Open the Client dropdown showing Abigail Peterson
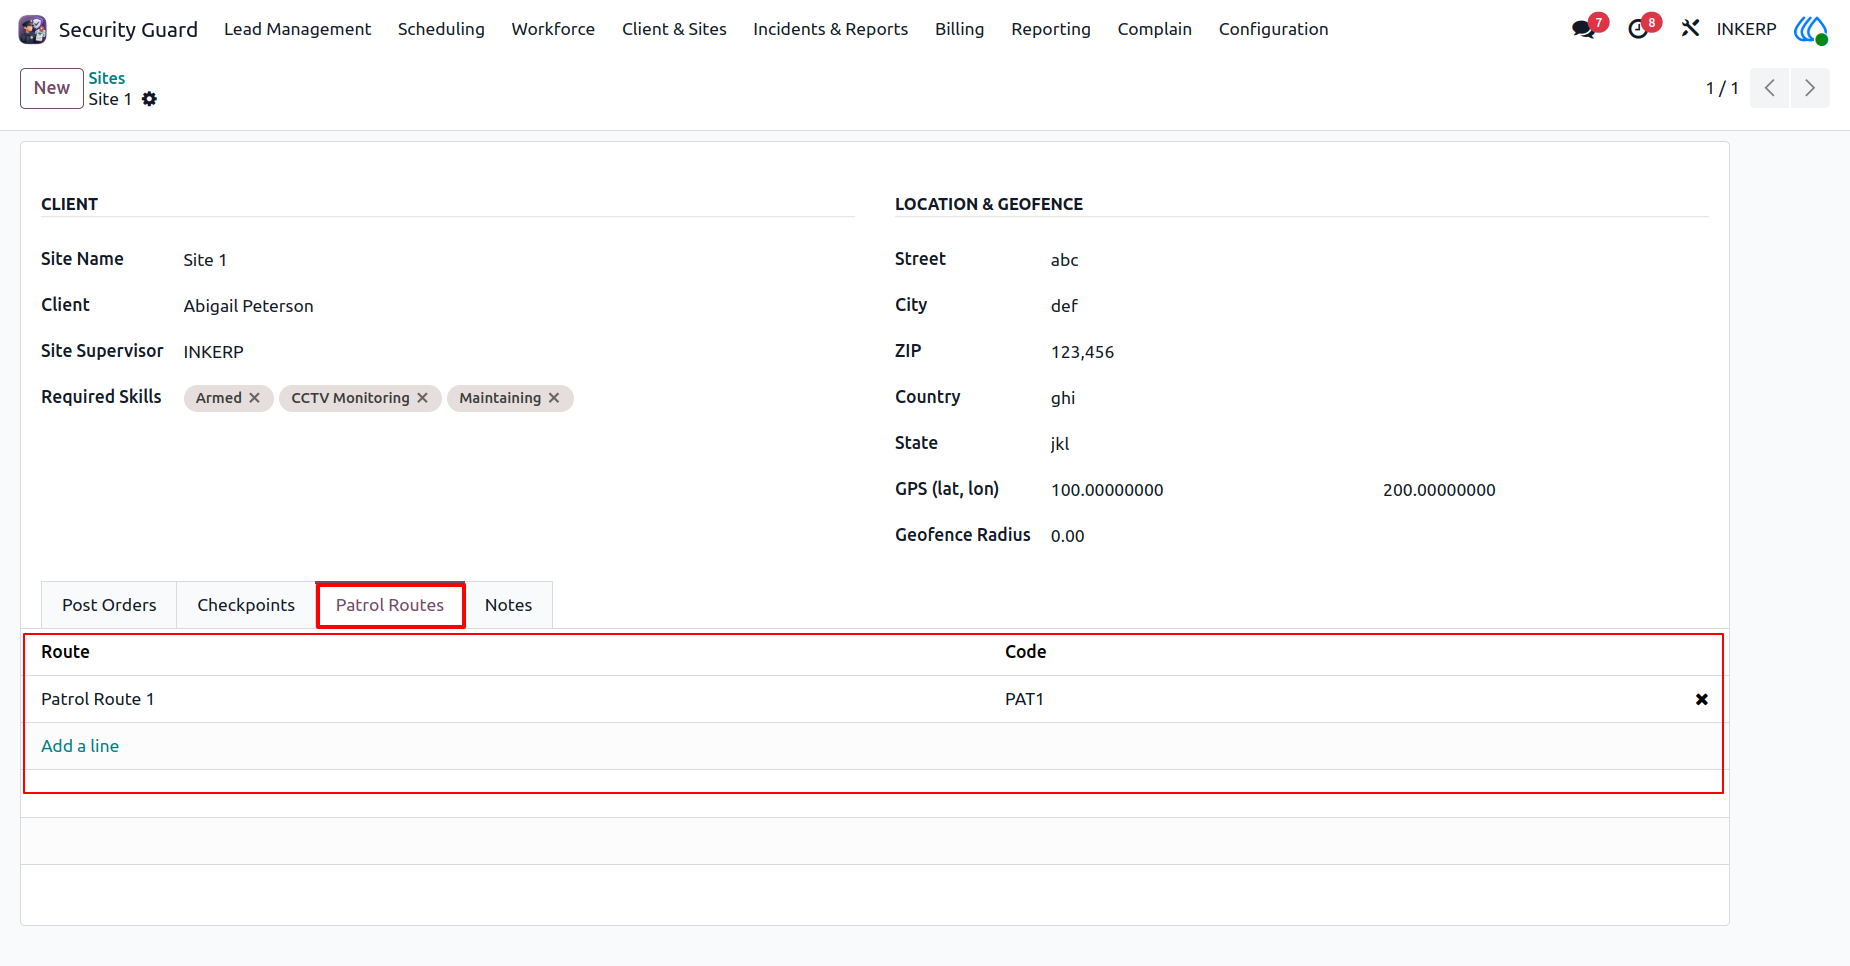 [x=518, y=306]
